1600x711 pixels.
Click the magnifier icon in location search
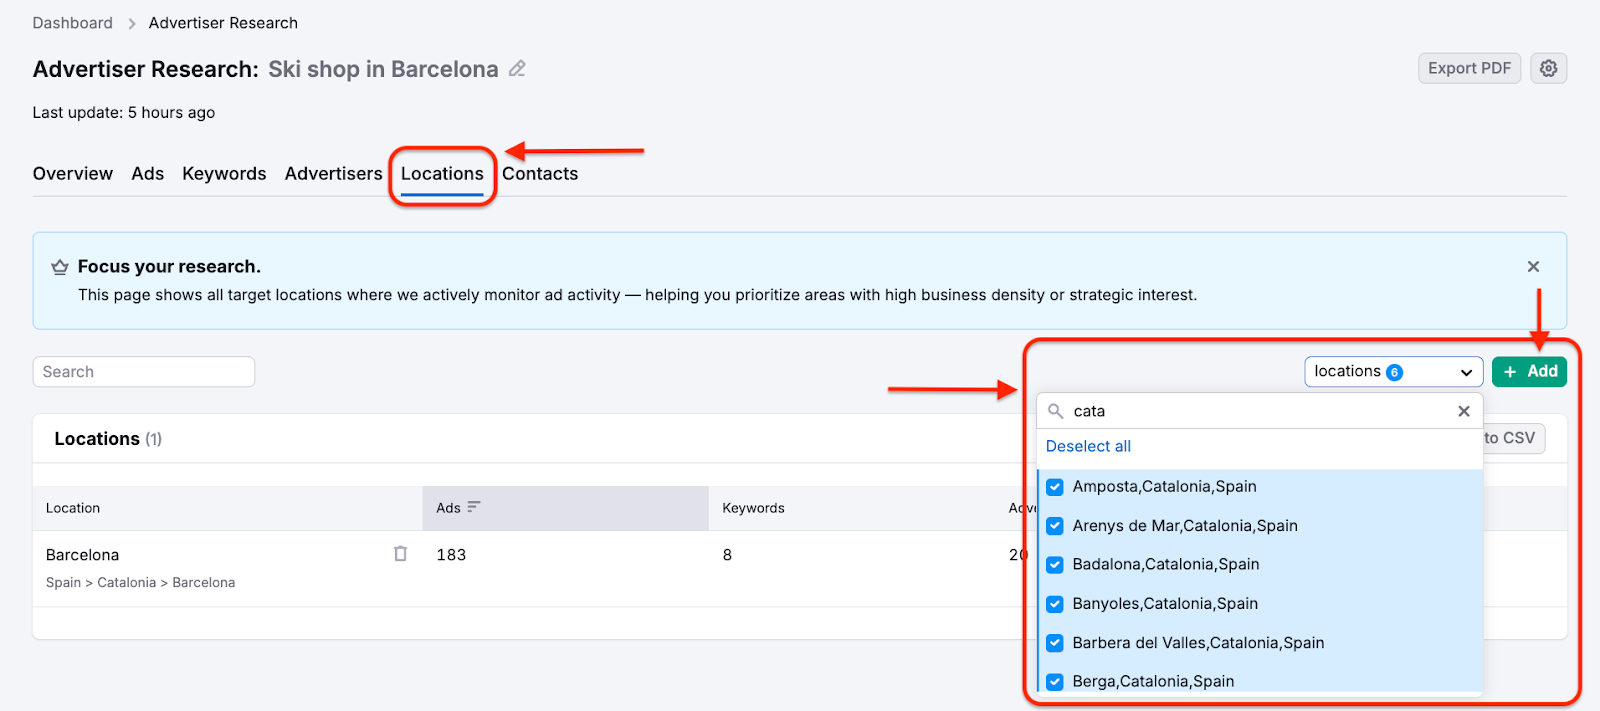pos(1055,411)
